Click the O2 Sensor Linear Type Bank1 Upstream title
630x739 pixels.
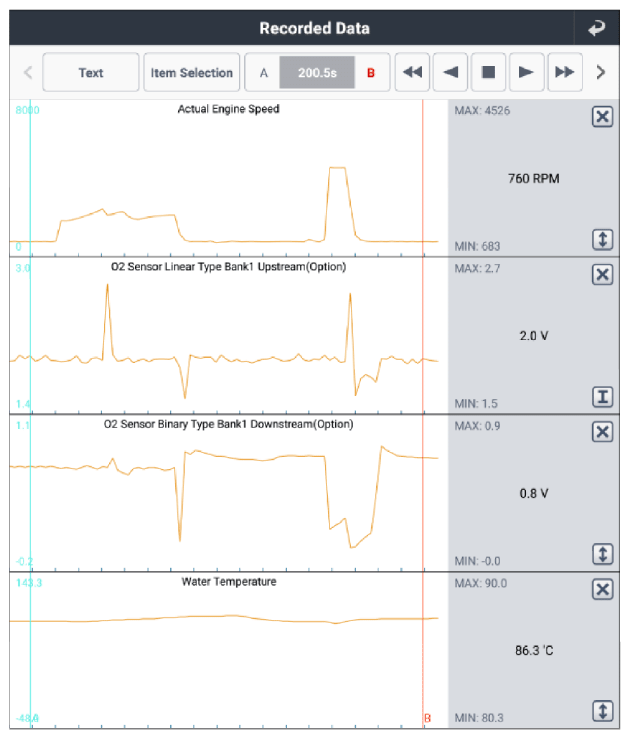point(229,267)
